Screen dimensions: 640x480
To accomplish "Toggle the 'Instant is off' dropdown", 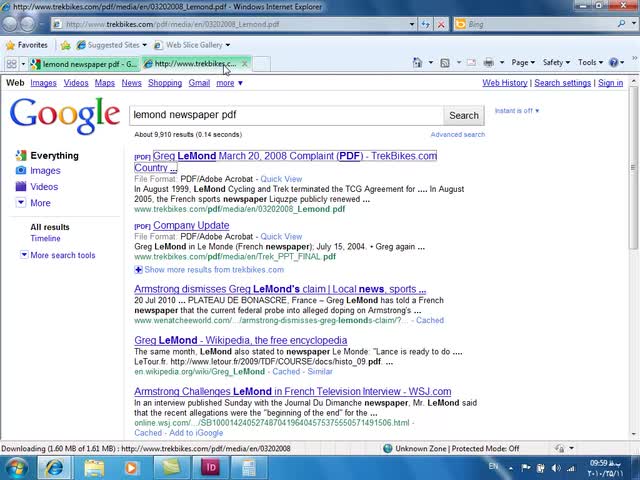I will click(x=517, y=111).
